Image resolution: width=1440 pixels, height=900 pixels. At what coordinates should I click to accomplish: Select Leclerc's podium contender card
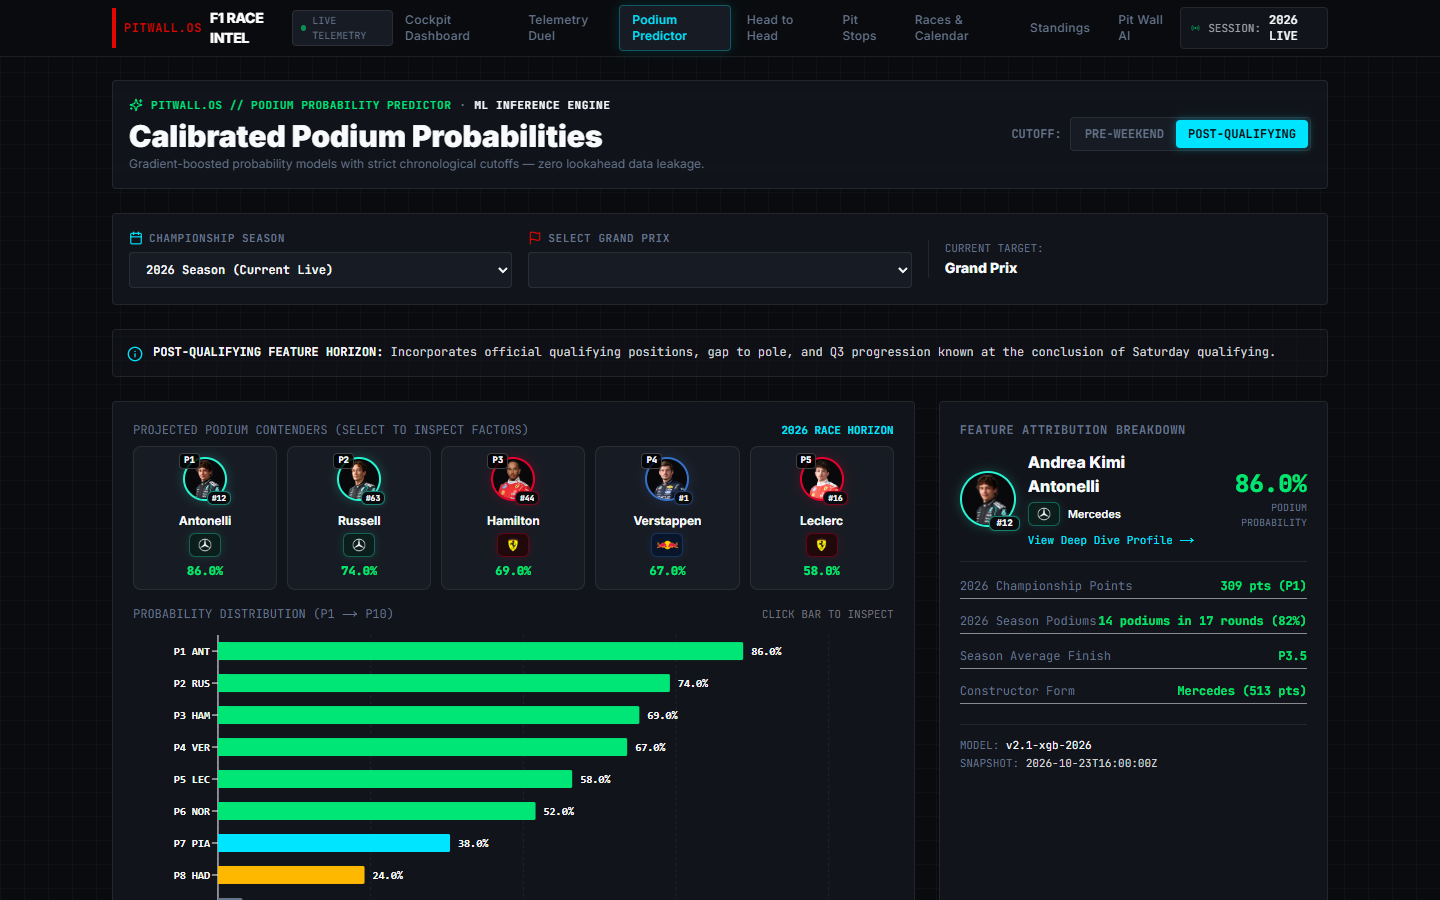pyautogui.click(x=822, y=518)
